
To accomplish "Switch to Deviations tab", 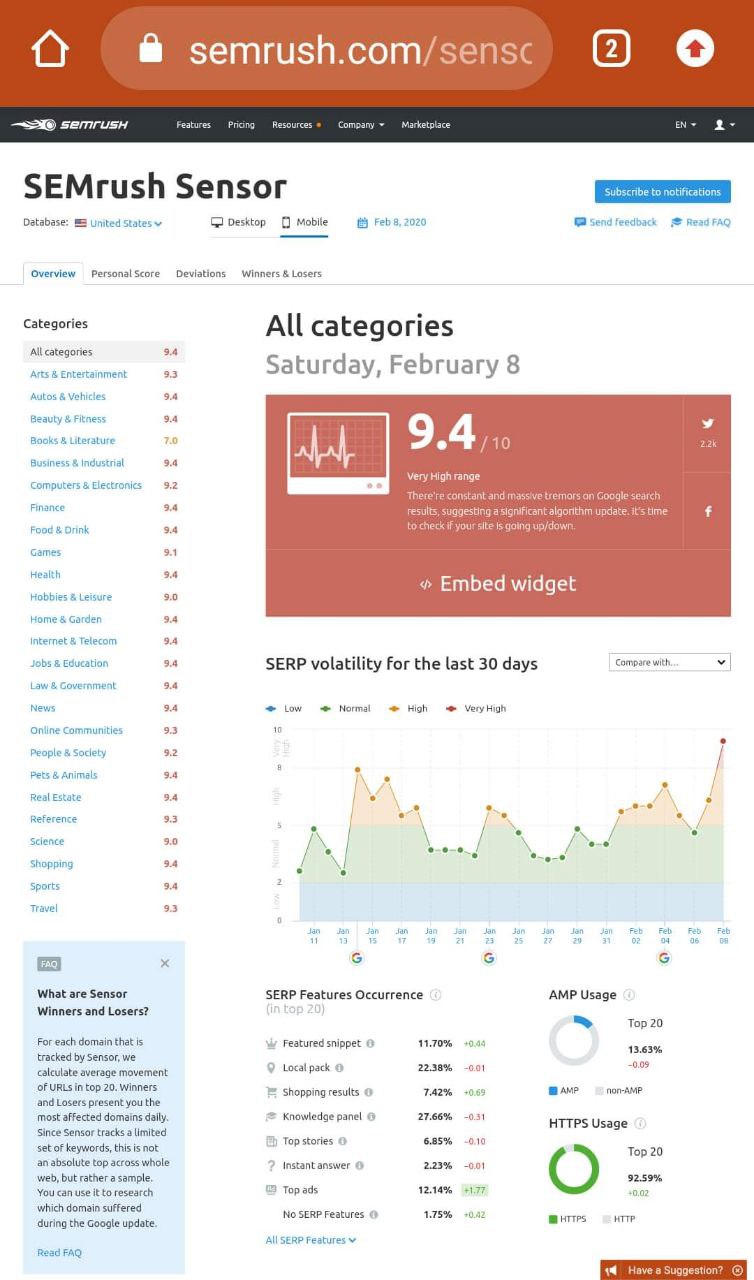I will (x=201, y=273).
